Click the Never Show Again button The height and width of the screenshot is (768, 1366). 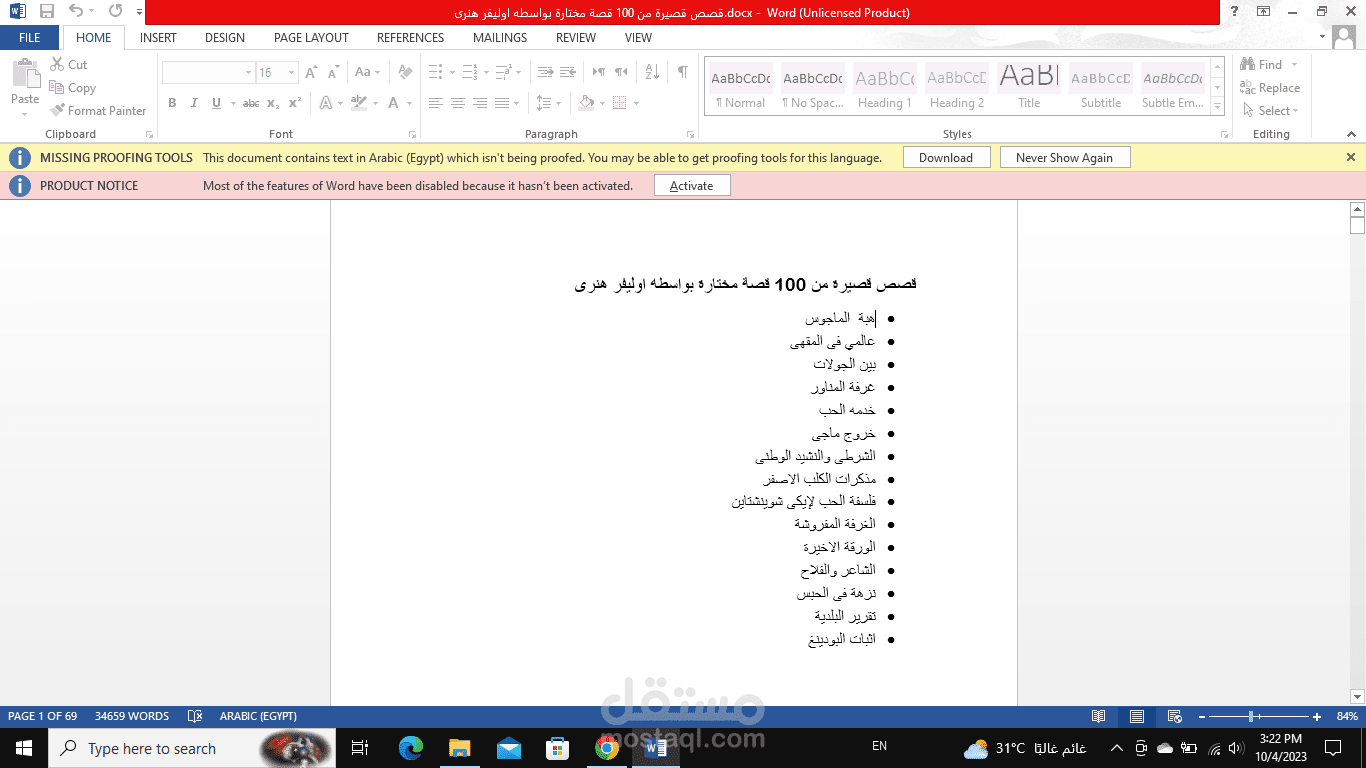click(1064, 158)
